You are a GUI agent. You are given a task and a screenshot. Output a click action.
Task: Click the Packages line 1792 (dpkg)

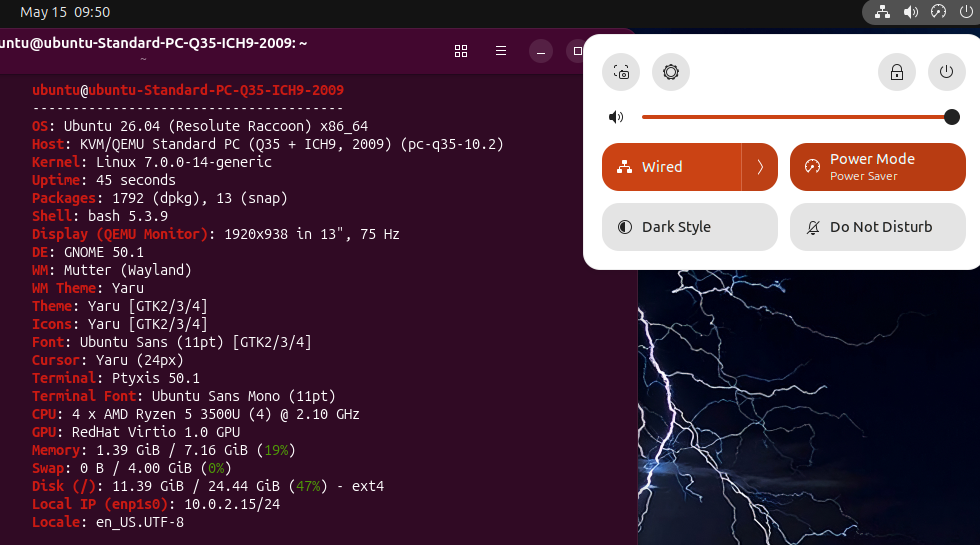click(x=159, y=199)
